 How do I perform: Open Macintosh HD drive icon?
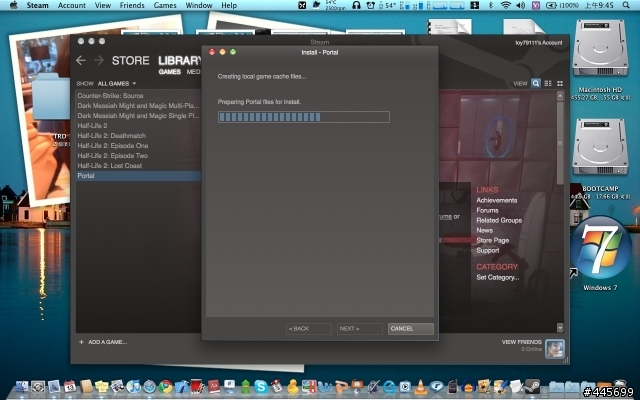[600, 48]
